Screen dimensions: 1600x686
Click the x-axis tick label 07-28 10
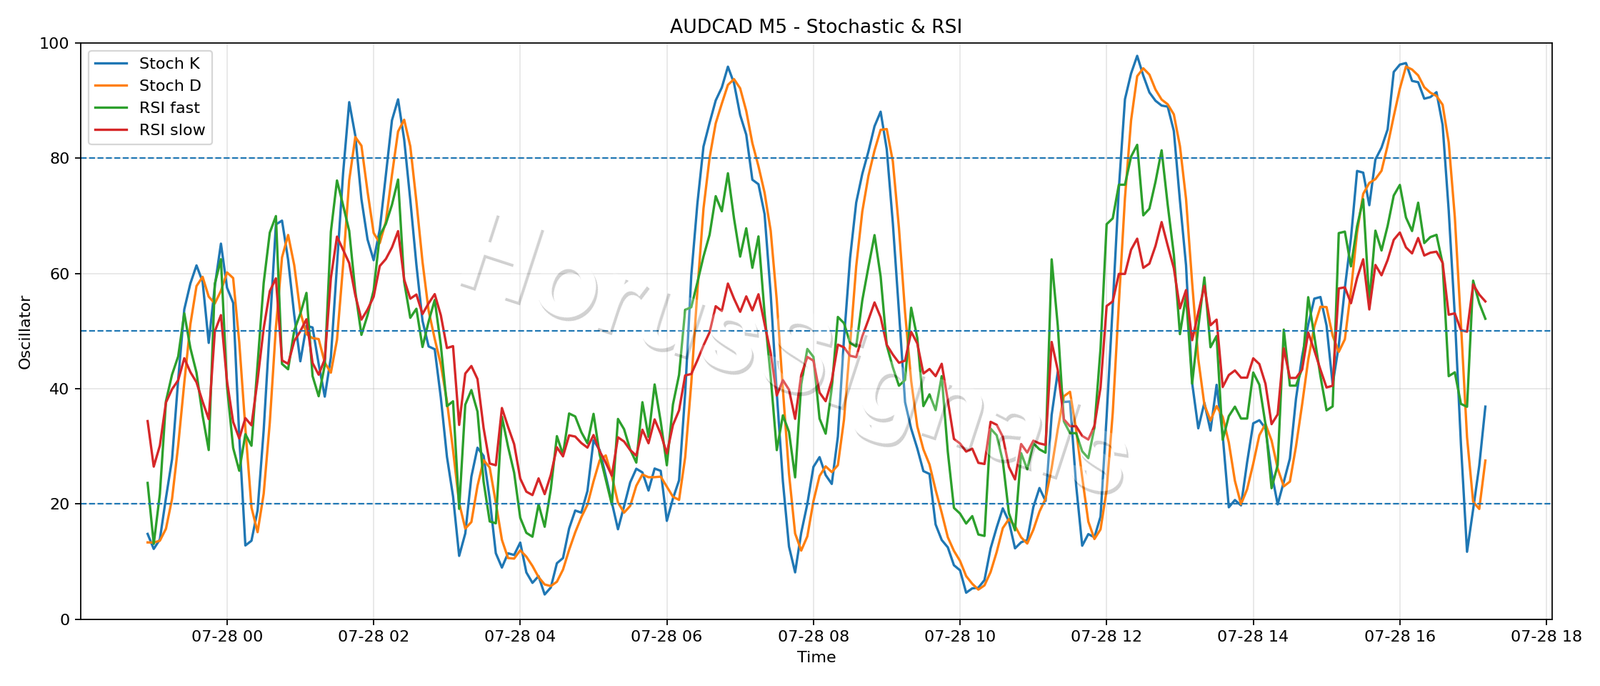960,636
